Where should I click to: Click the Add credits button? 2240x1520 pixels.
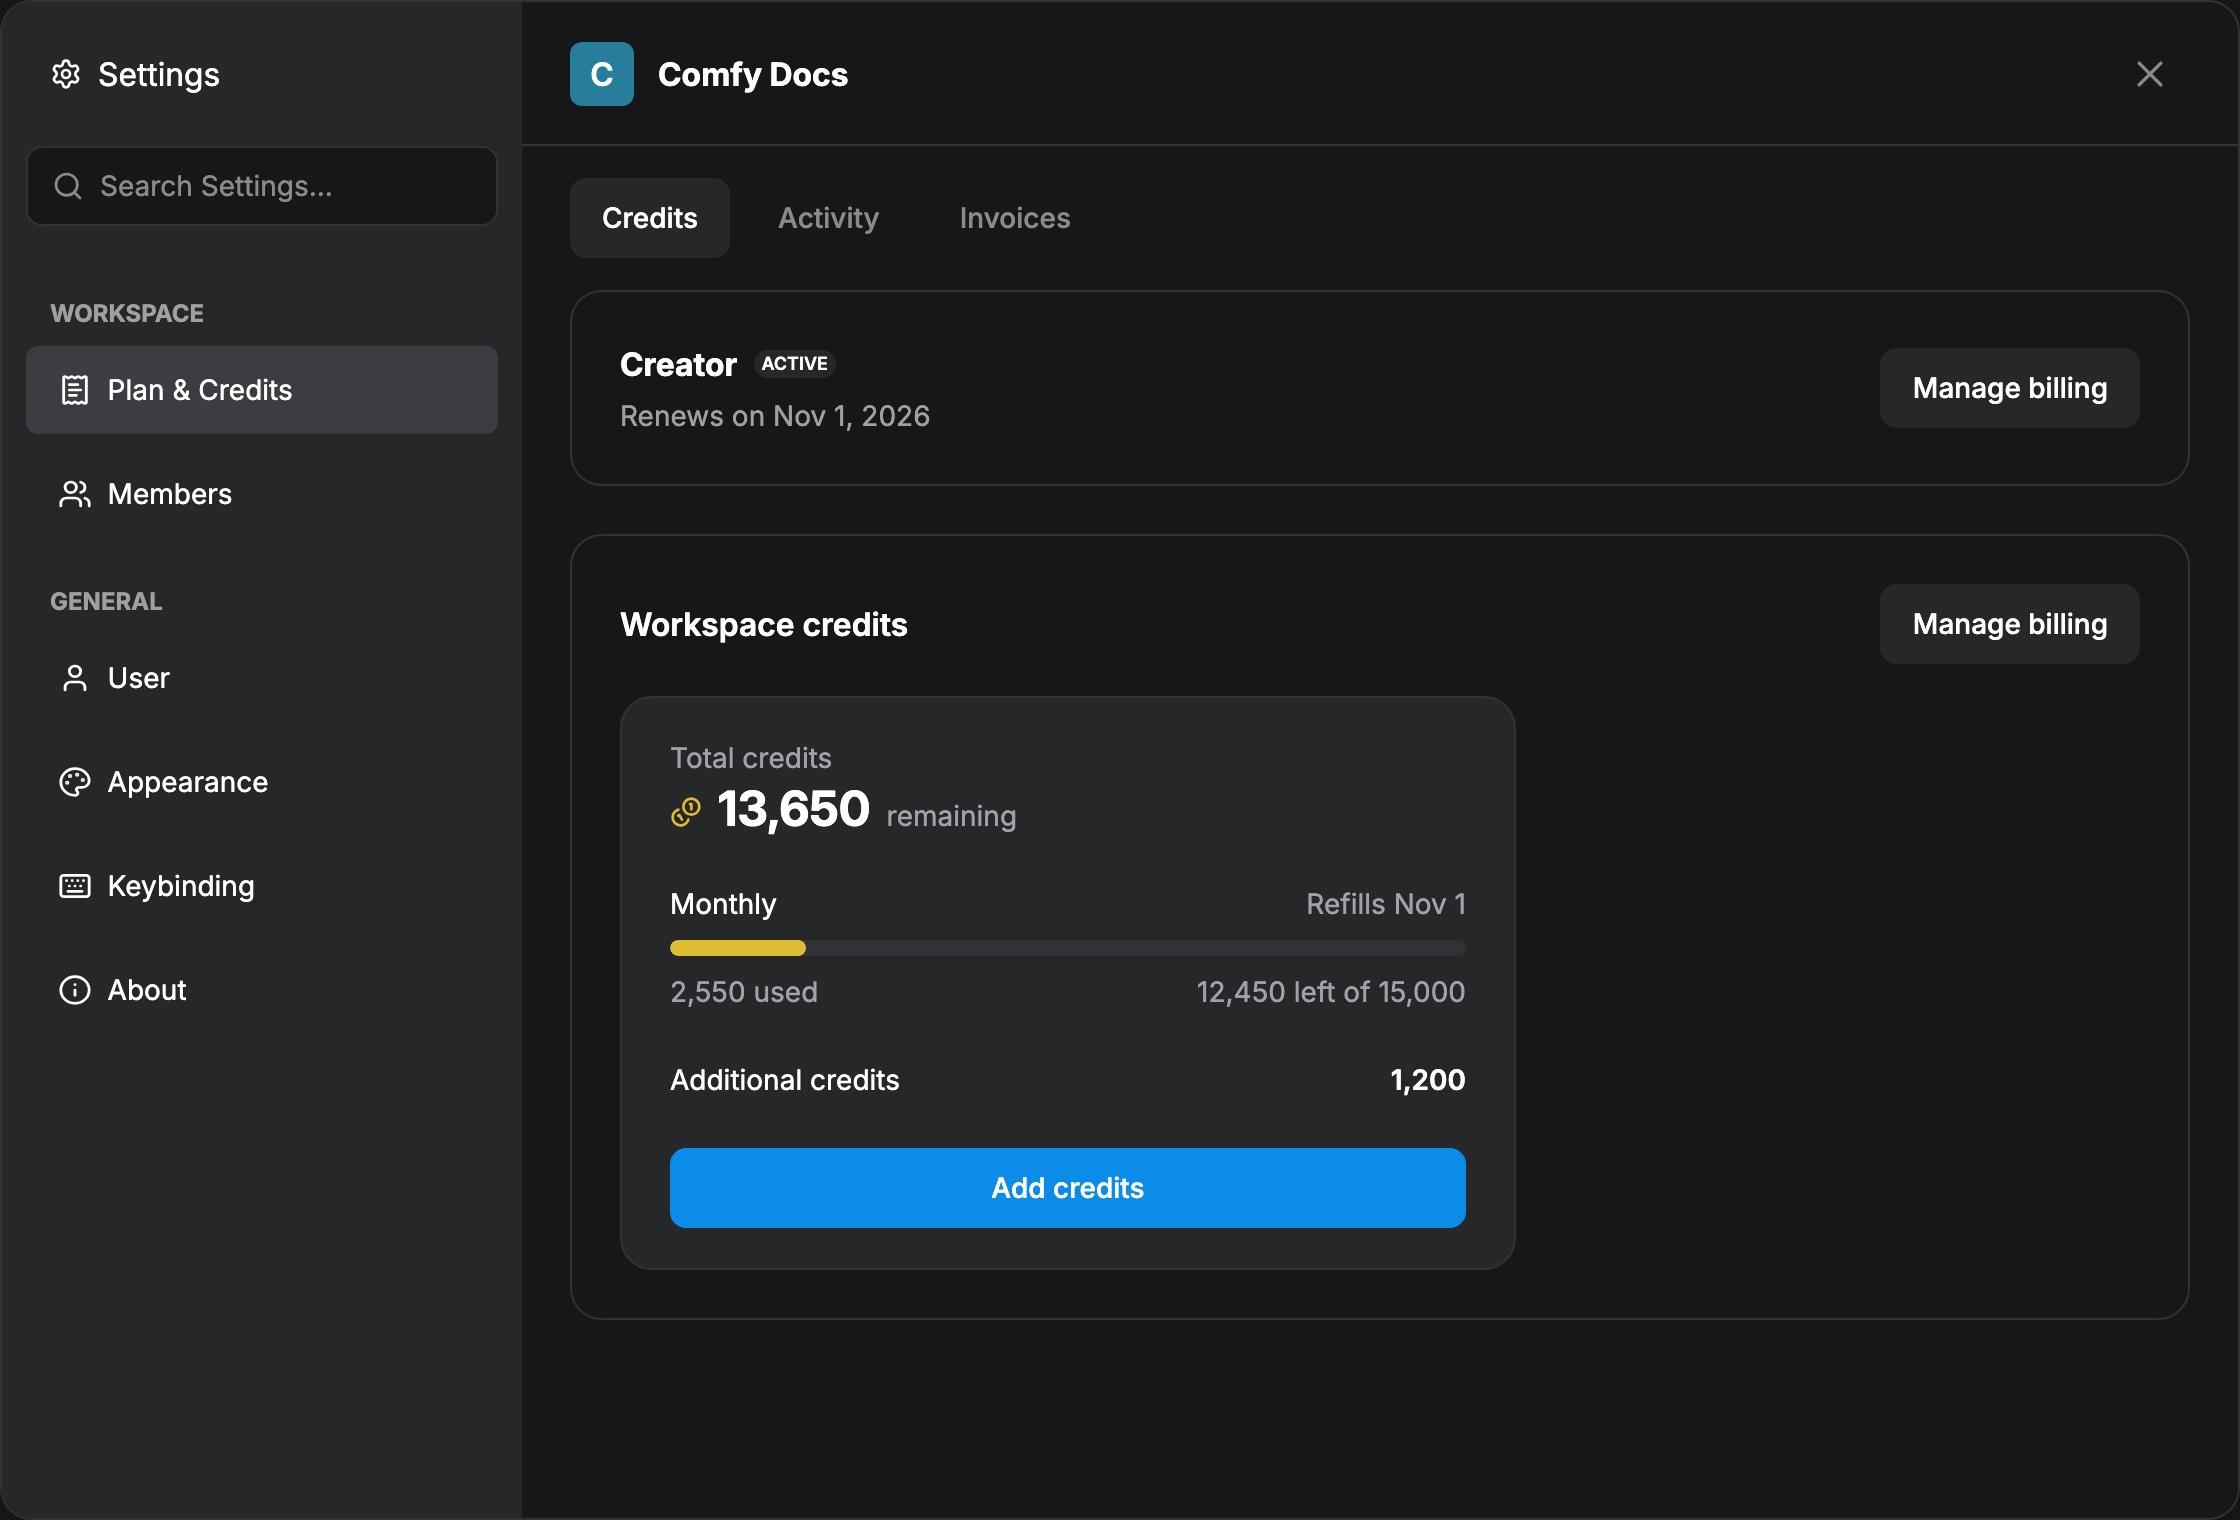1068,1188
